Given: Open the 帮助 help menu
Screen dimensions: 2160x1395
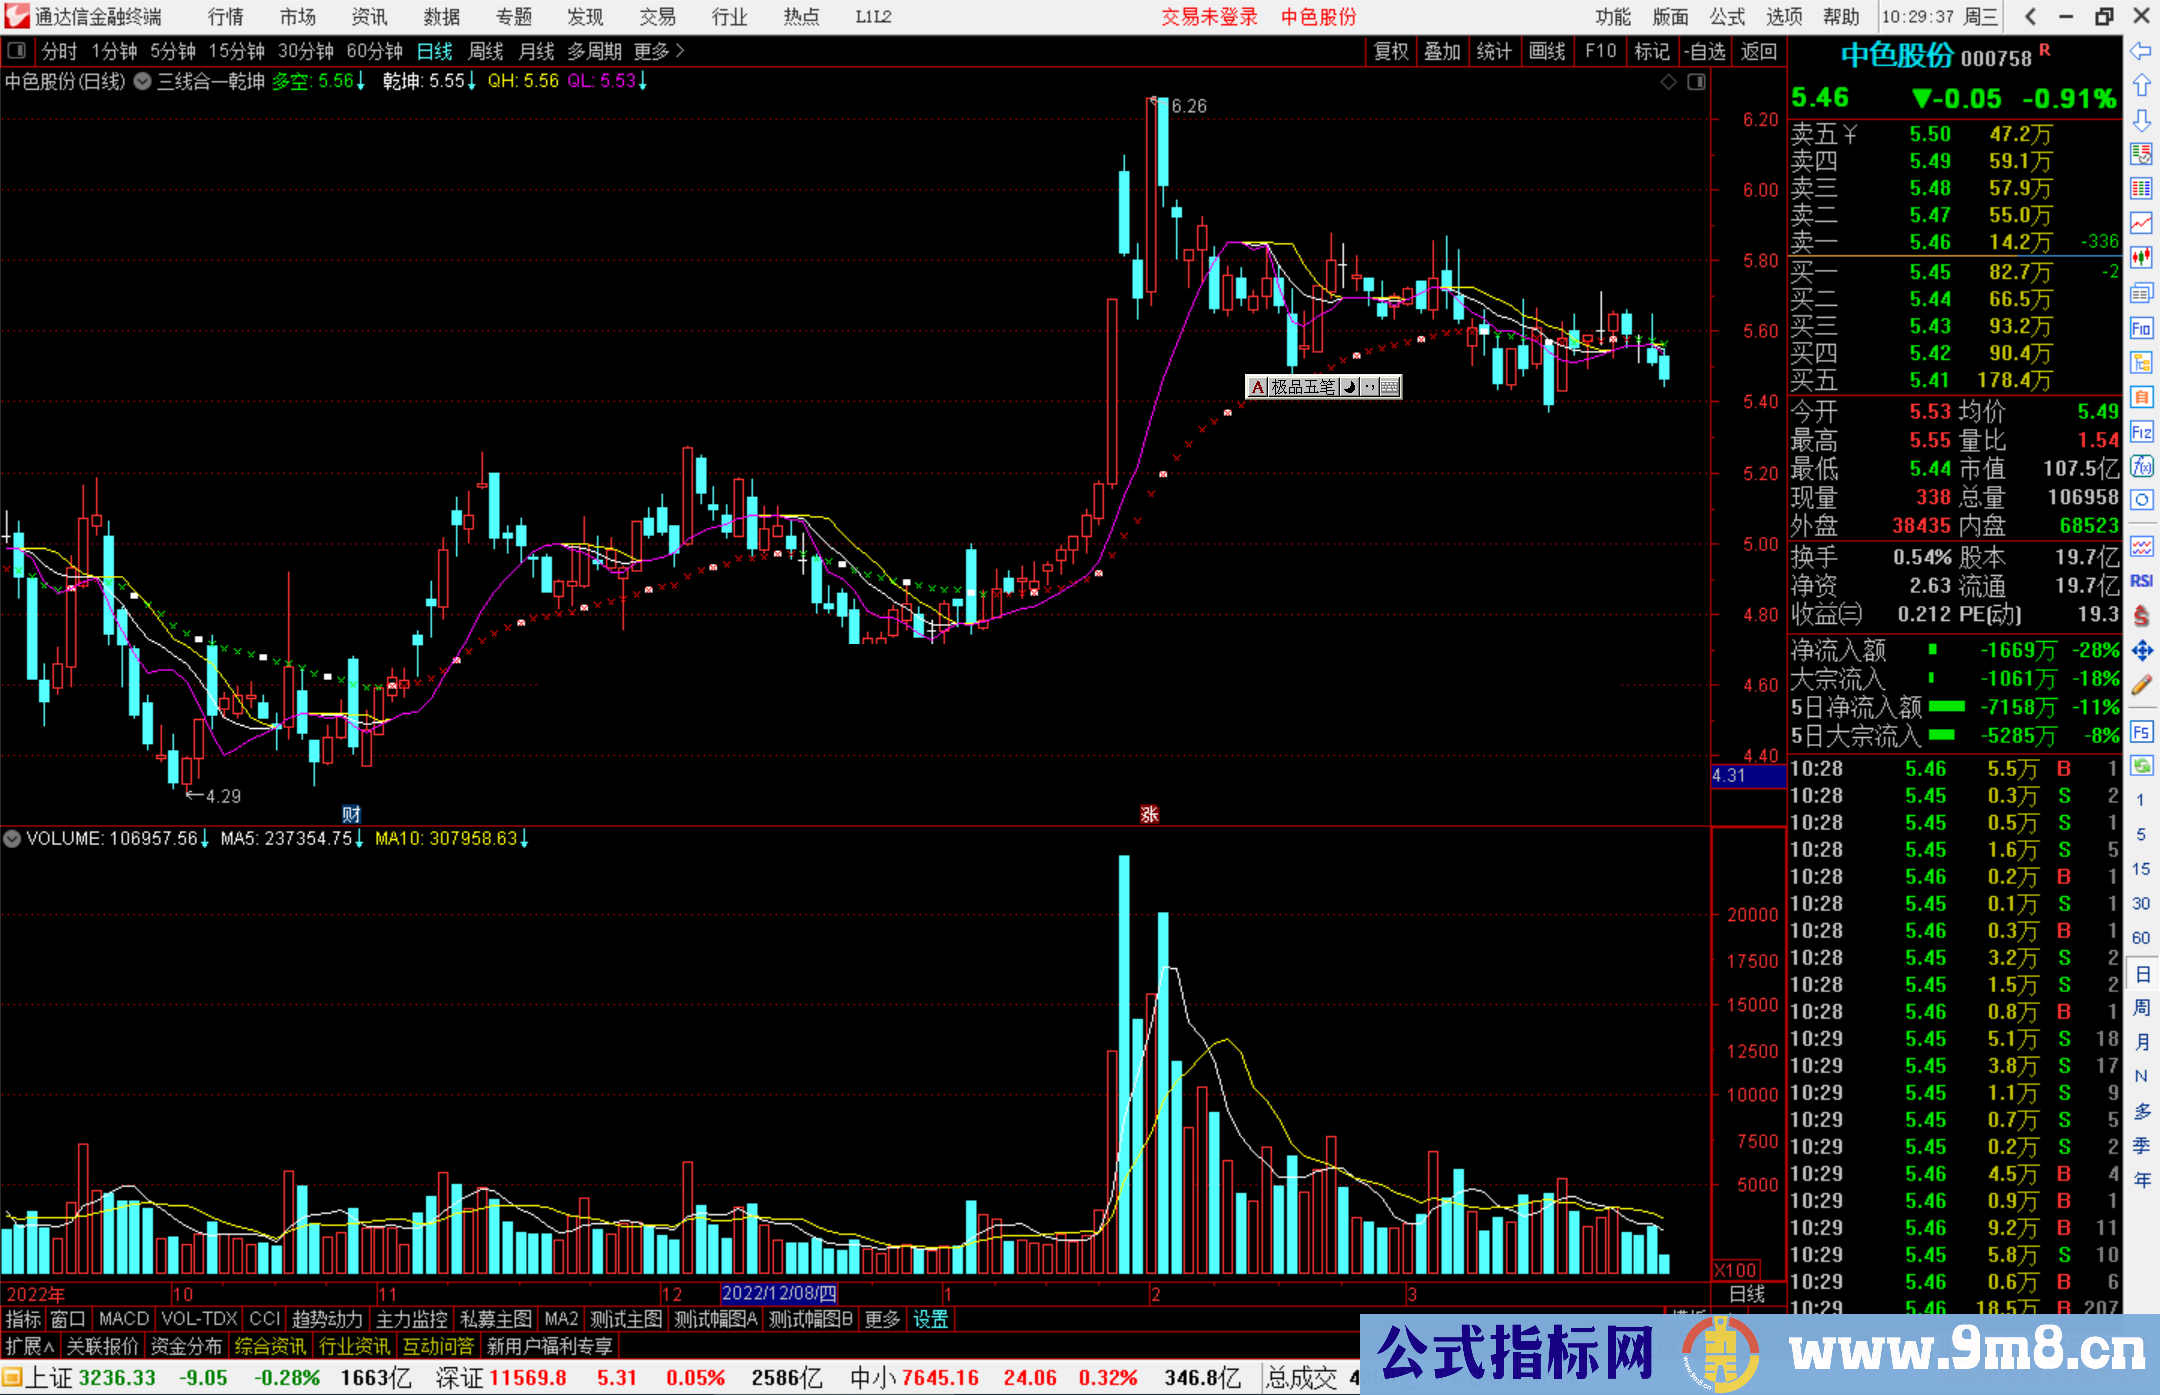Looking at the screenshot, I should click(x=1841, y=17).
